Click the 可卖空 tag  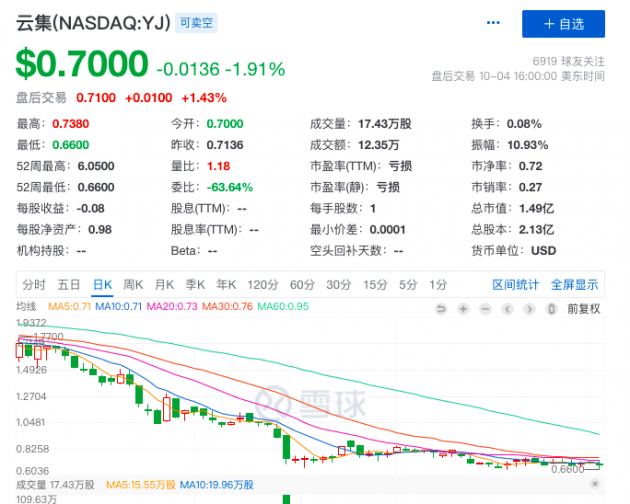click(x=196, y=23)
